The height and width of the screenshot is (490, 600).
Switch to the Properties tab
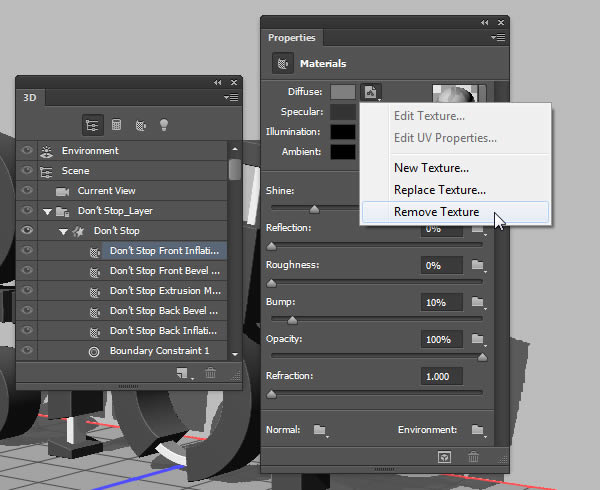292,37
